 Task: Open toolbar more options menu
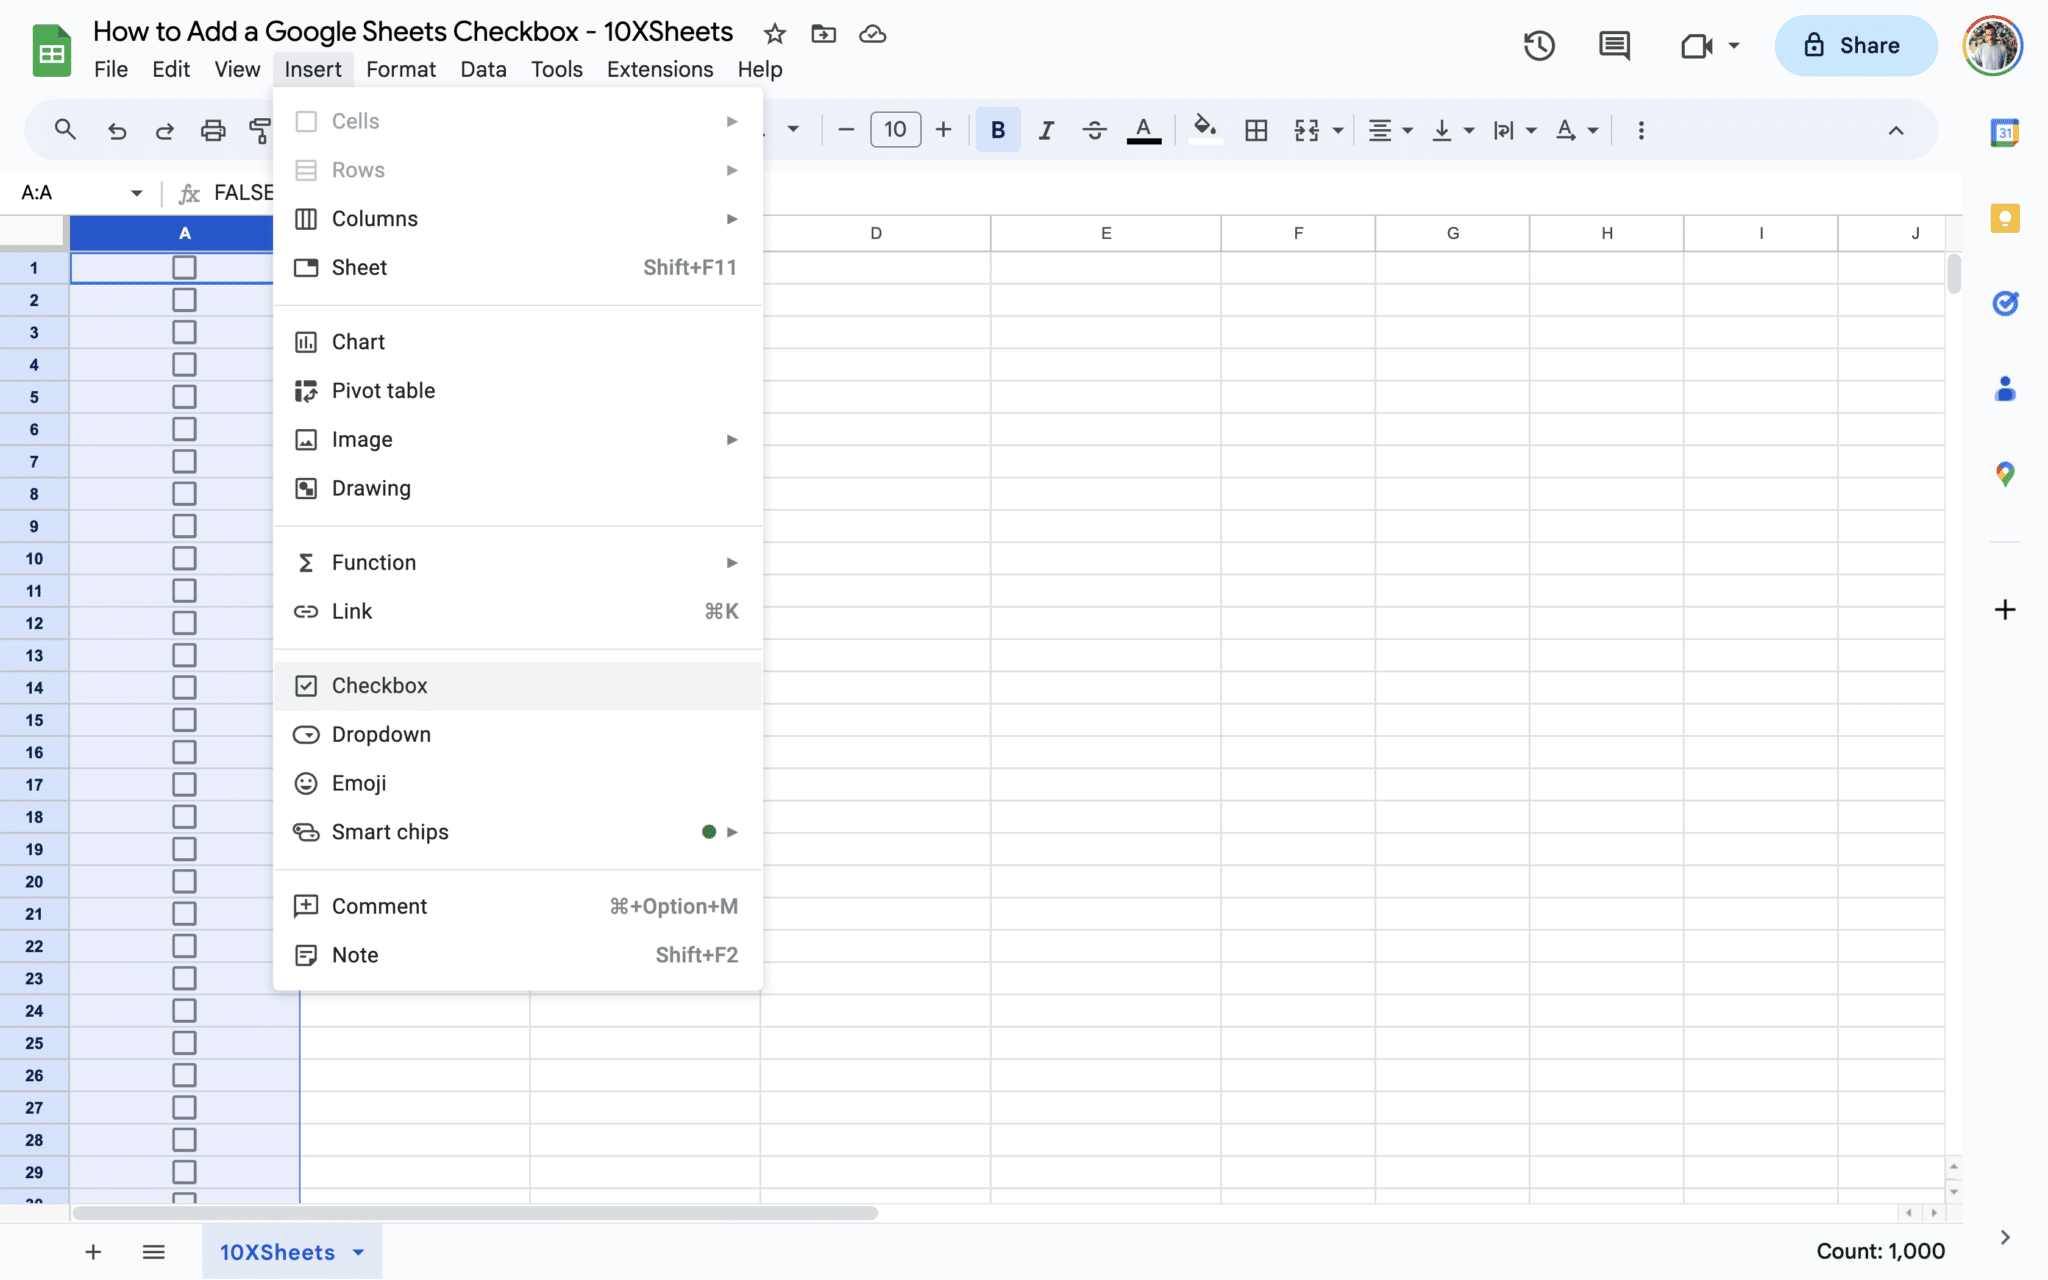point(1641,130)
